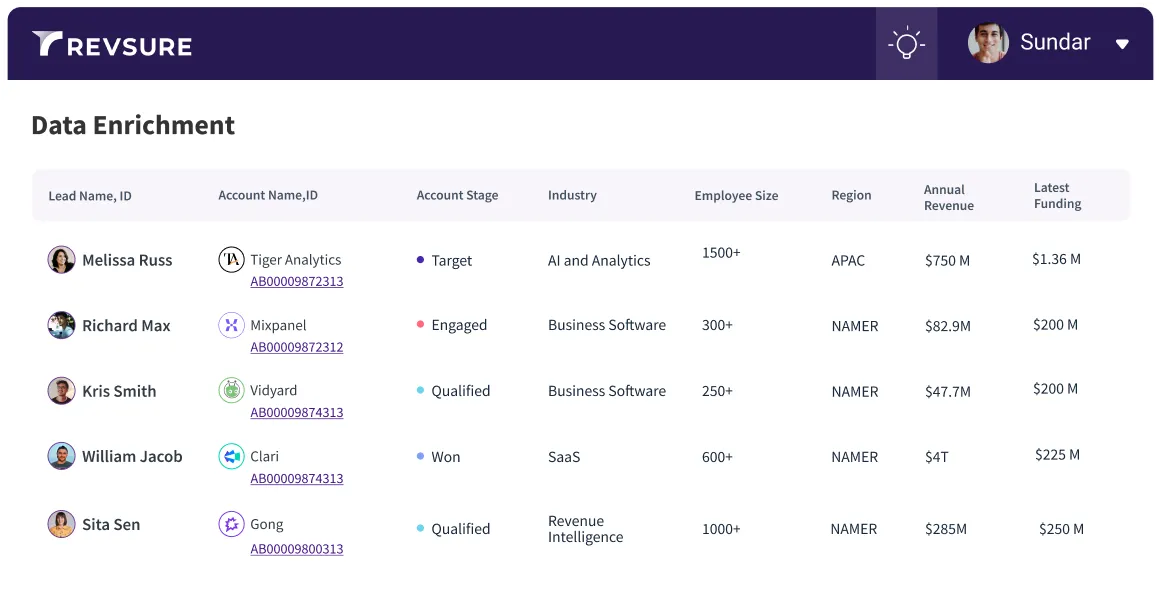Click the Account Name,ID column header
Image resolution: width=1159 pixels, height=591 pixels.
(x=268, y=195)
